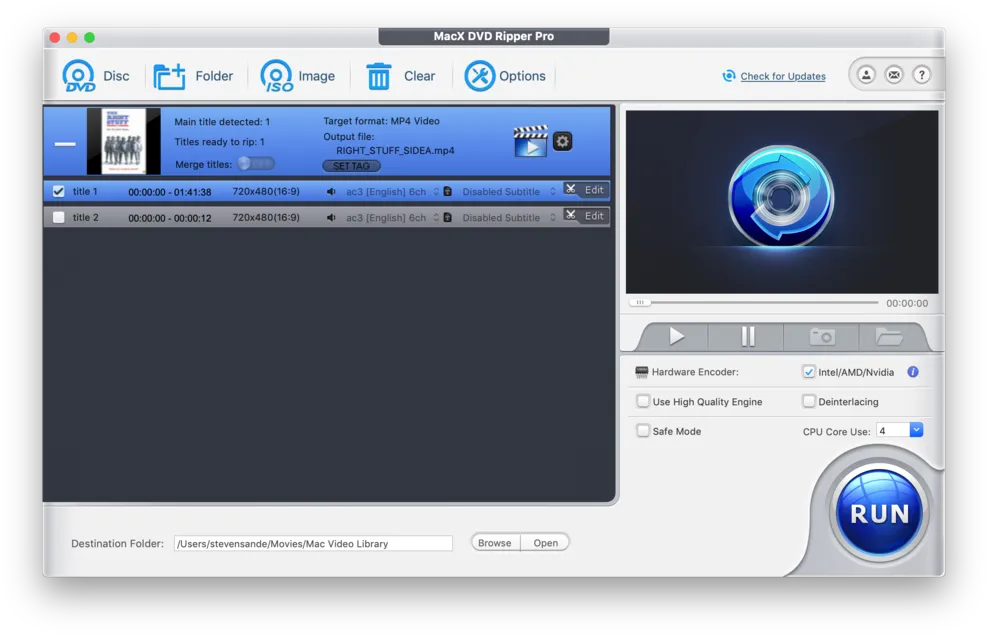Open the destination folder
The width and height of the screenshot is (987, 635).
point(545,543)
